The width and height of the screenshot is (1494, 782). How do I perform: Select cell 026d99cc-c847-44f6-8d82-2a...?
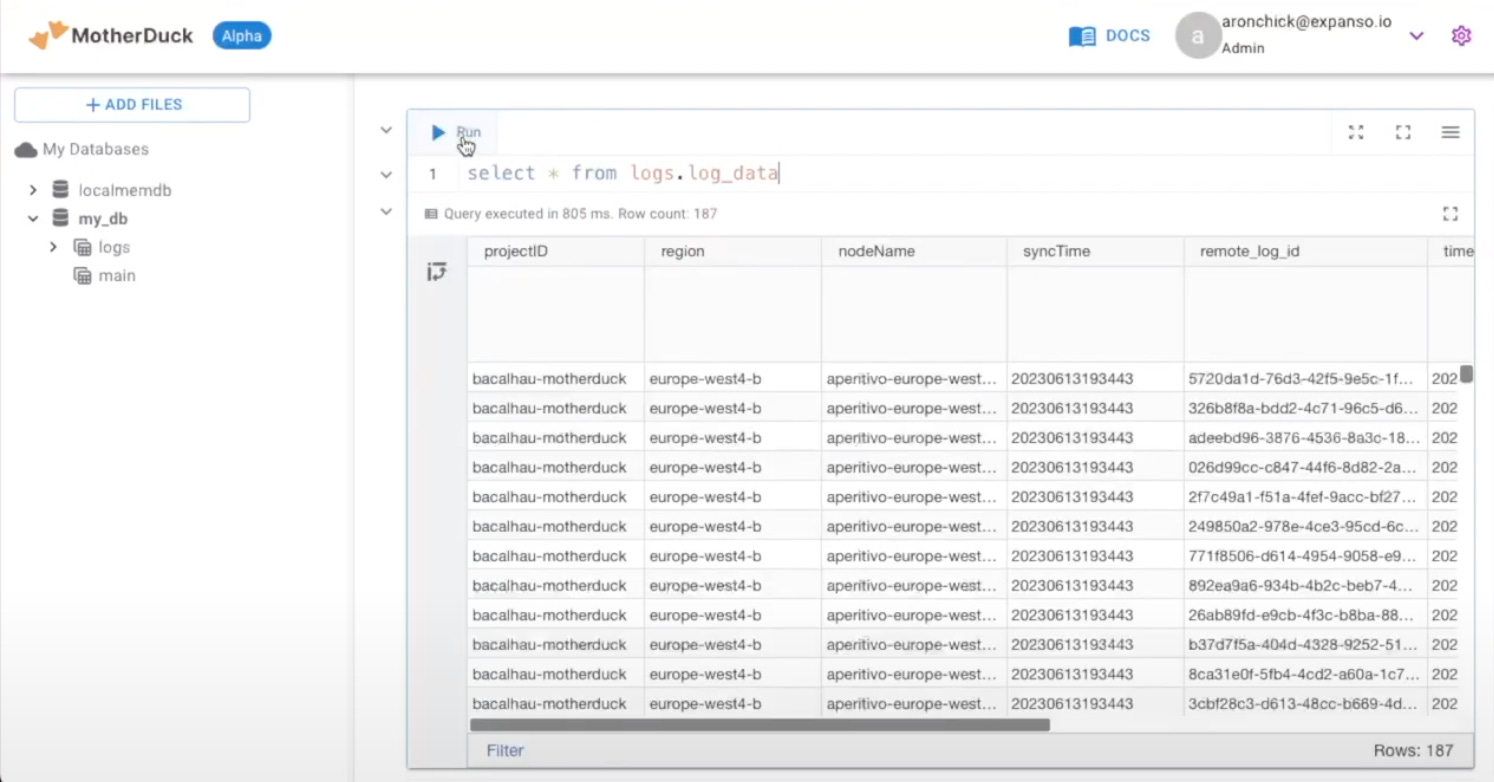point(1306,467)
